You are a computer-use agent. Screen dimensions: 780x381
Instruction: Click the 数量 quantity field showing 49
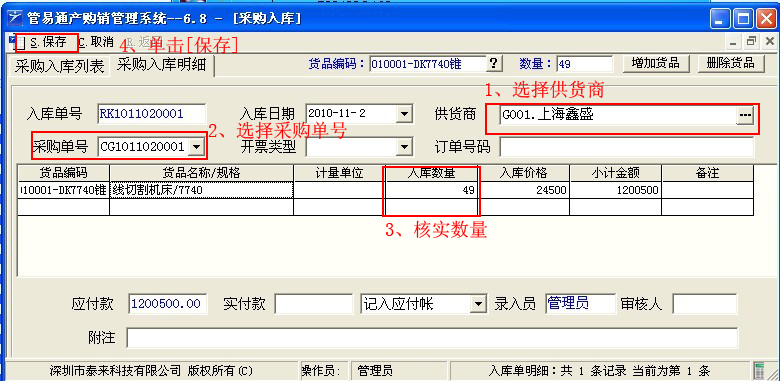(585, 64)
